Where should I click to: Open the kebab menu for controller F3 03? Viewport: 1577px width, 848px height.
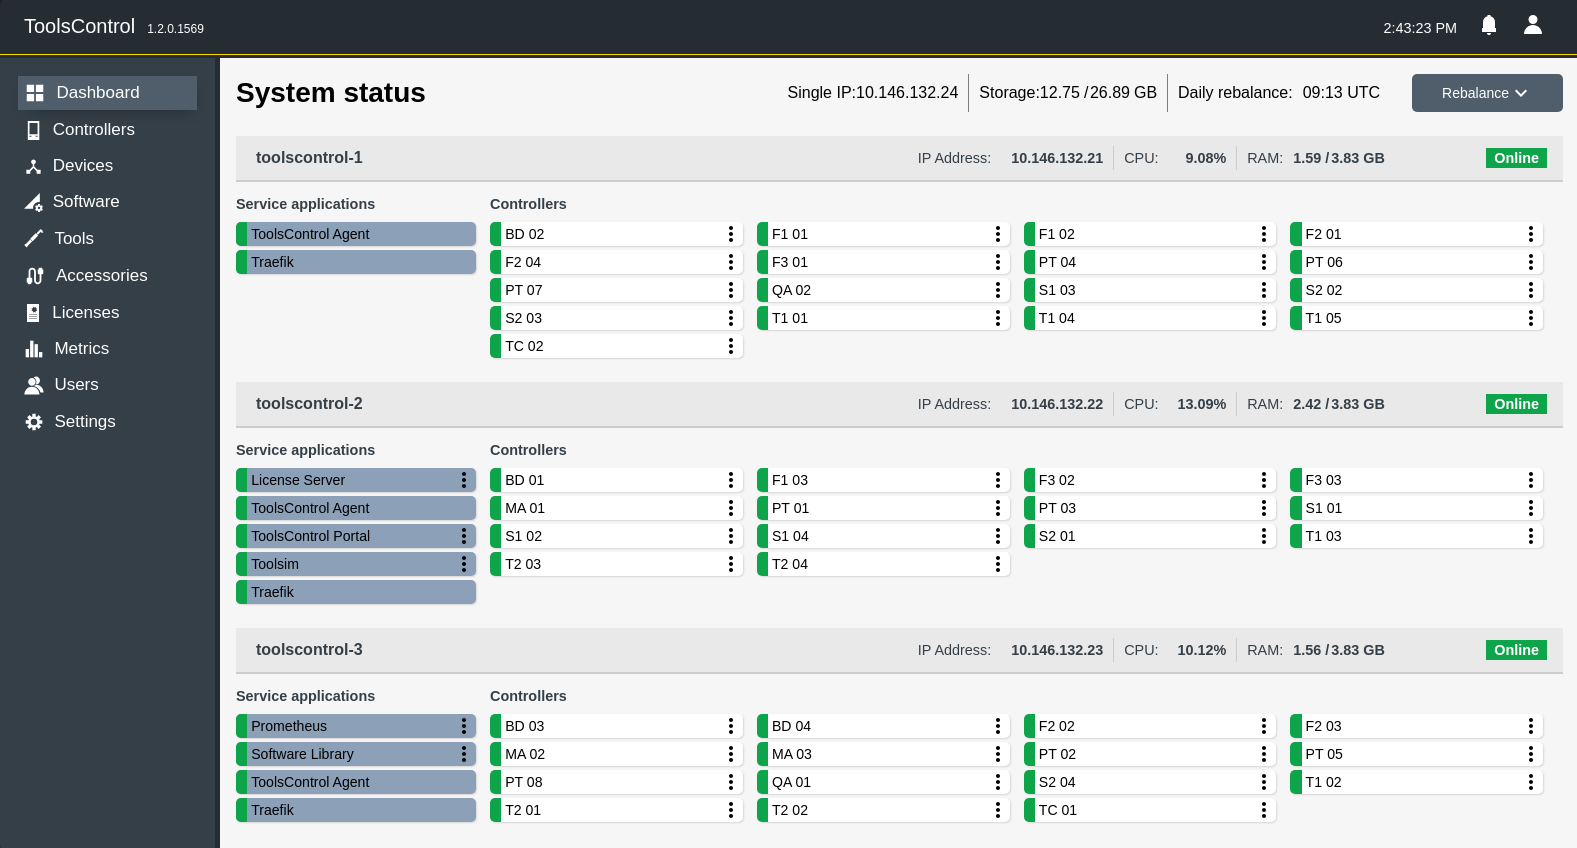tap(1531, 480)
